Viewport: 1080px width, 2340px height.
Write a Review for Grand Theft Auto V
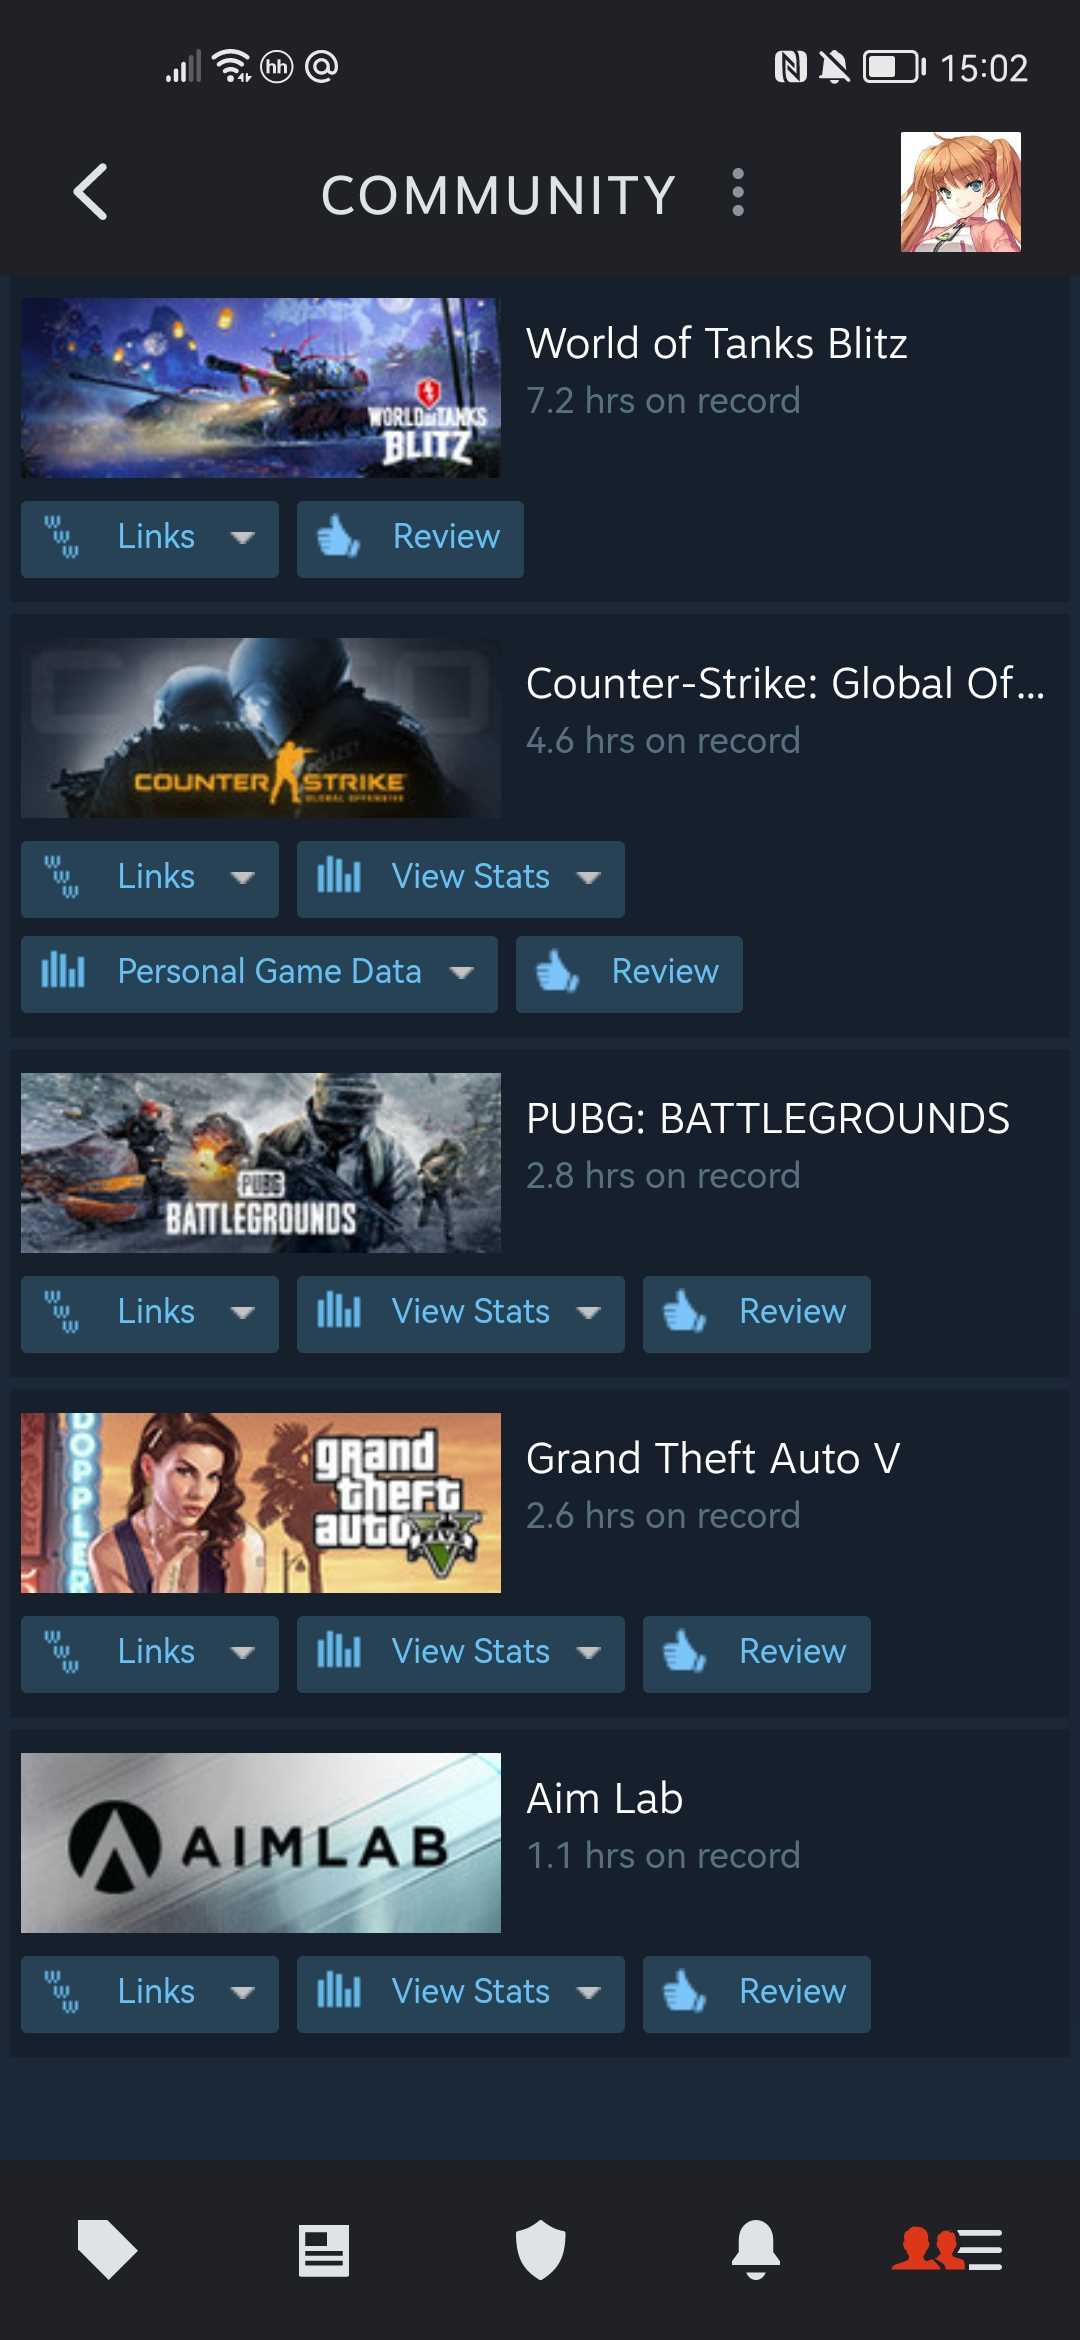click(757, 1654)
